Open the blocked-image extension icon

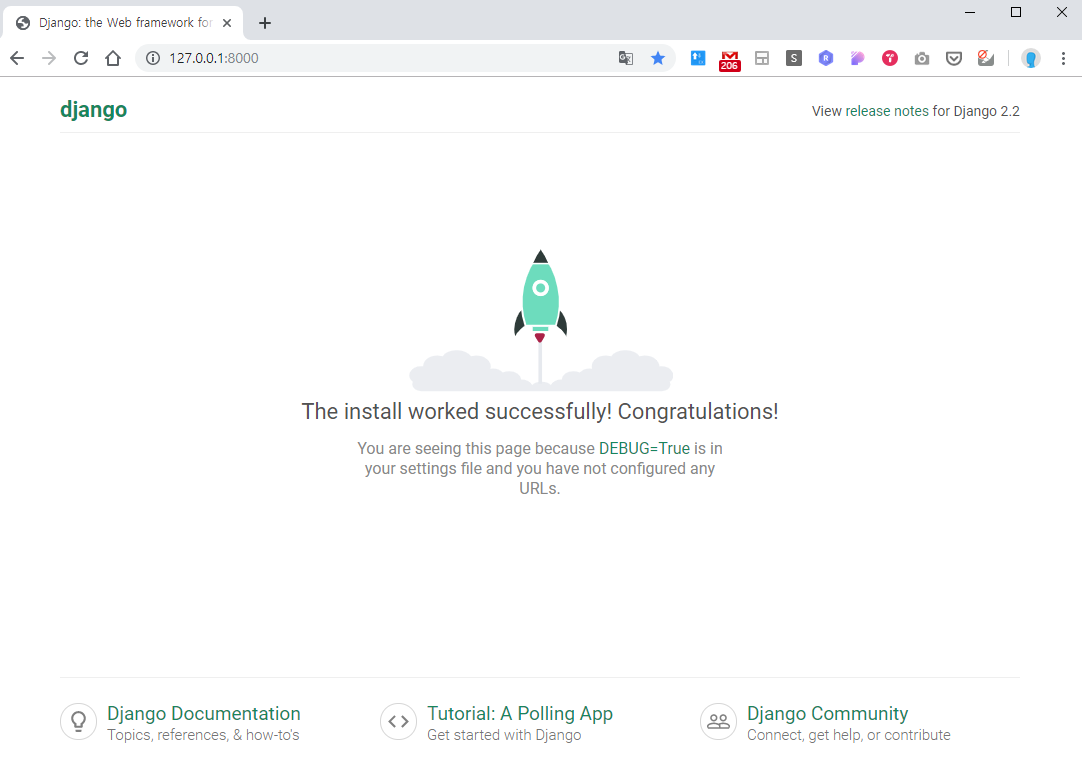point(986,59)
